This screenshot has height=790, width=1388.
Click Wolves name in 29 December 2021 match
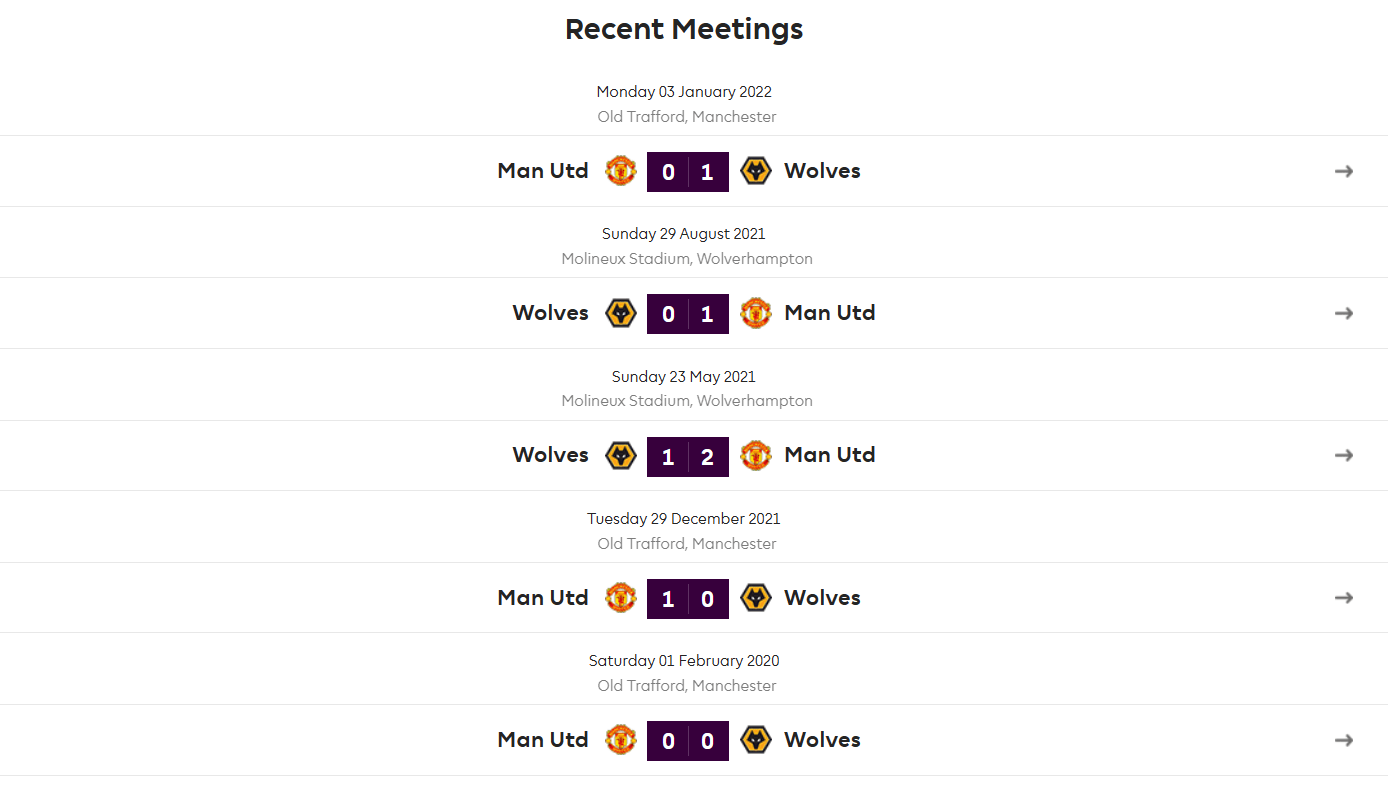[822, 598]
